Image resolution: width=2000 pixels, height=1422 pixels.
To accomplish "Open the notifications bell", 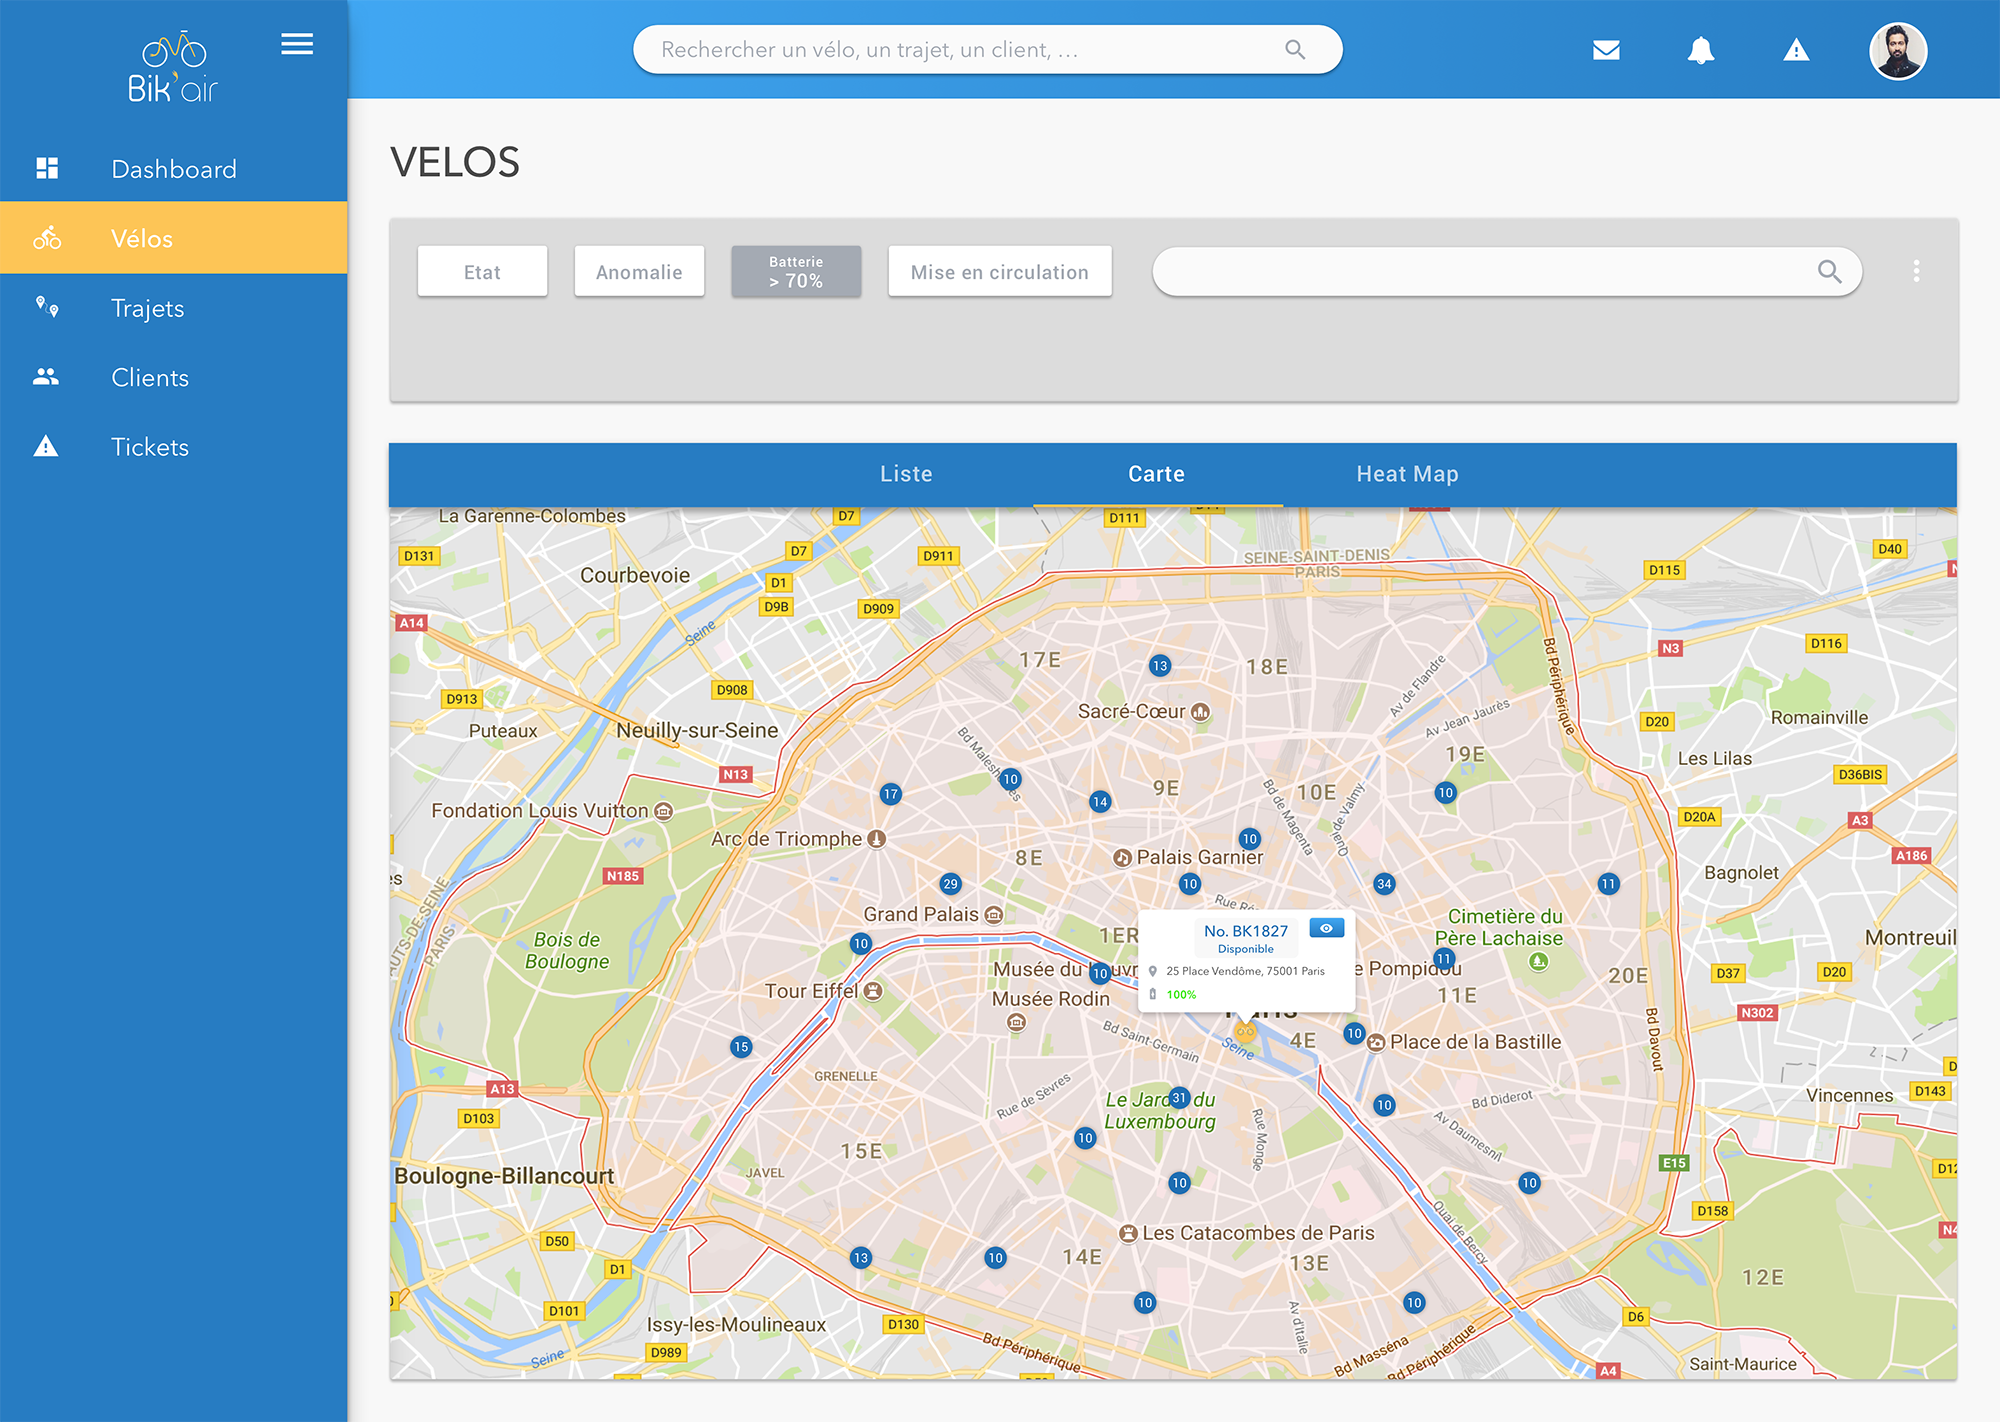I will 1701,50.
